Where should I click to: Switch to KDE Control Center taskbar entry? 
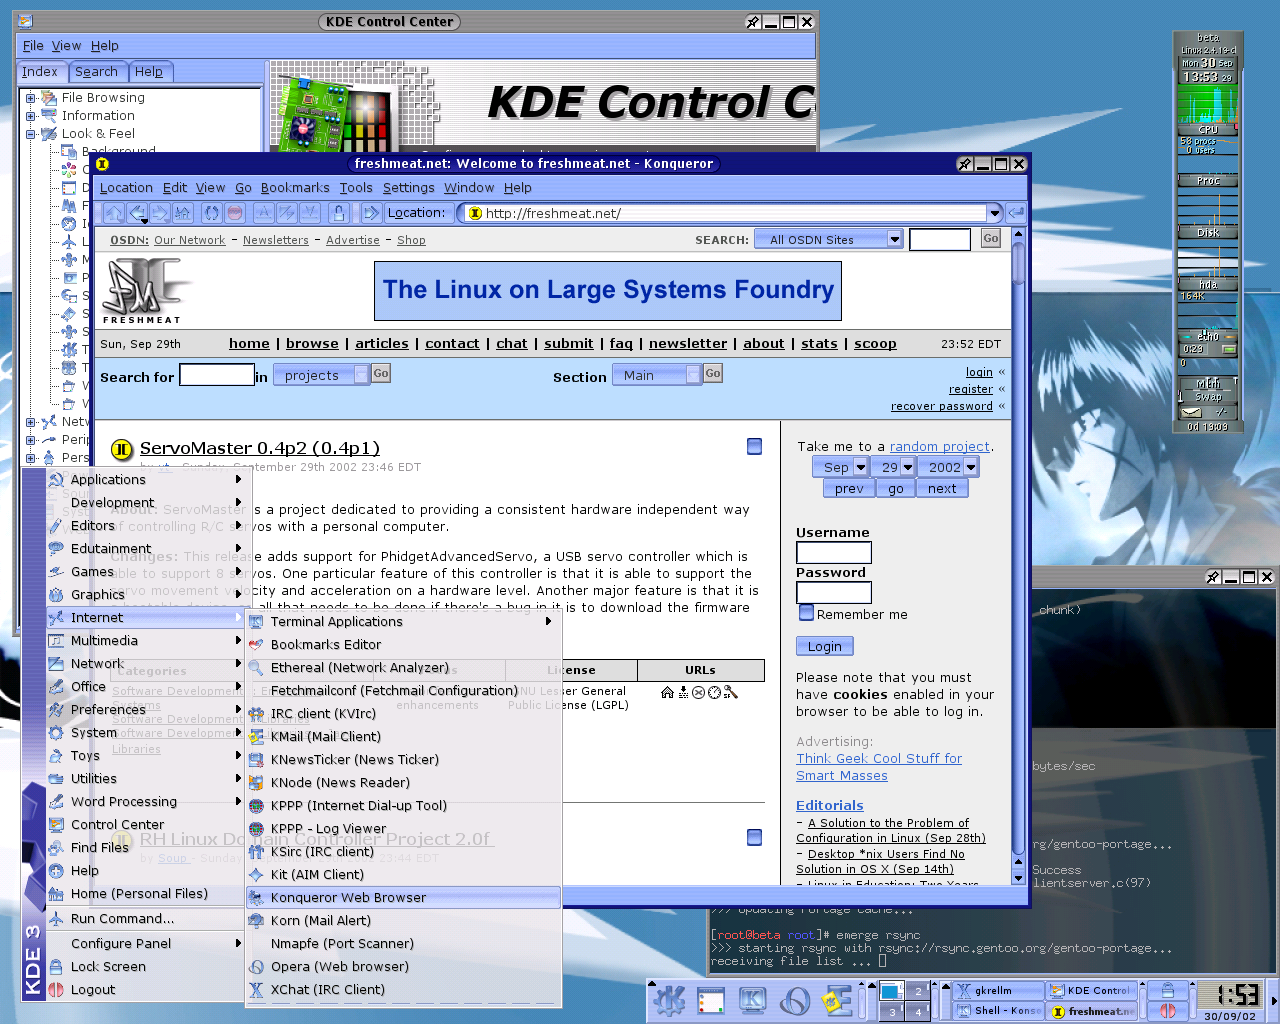coord(1090,990)
